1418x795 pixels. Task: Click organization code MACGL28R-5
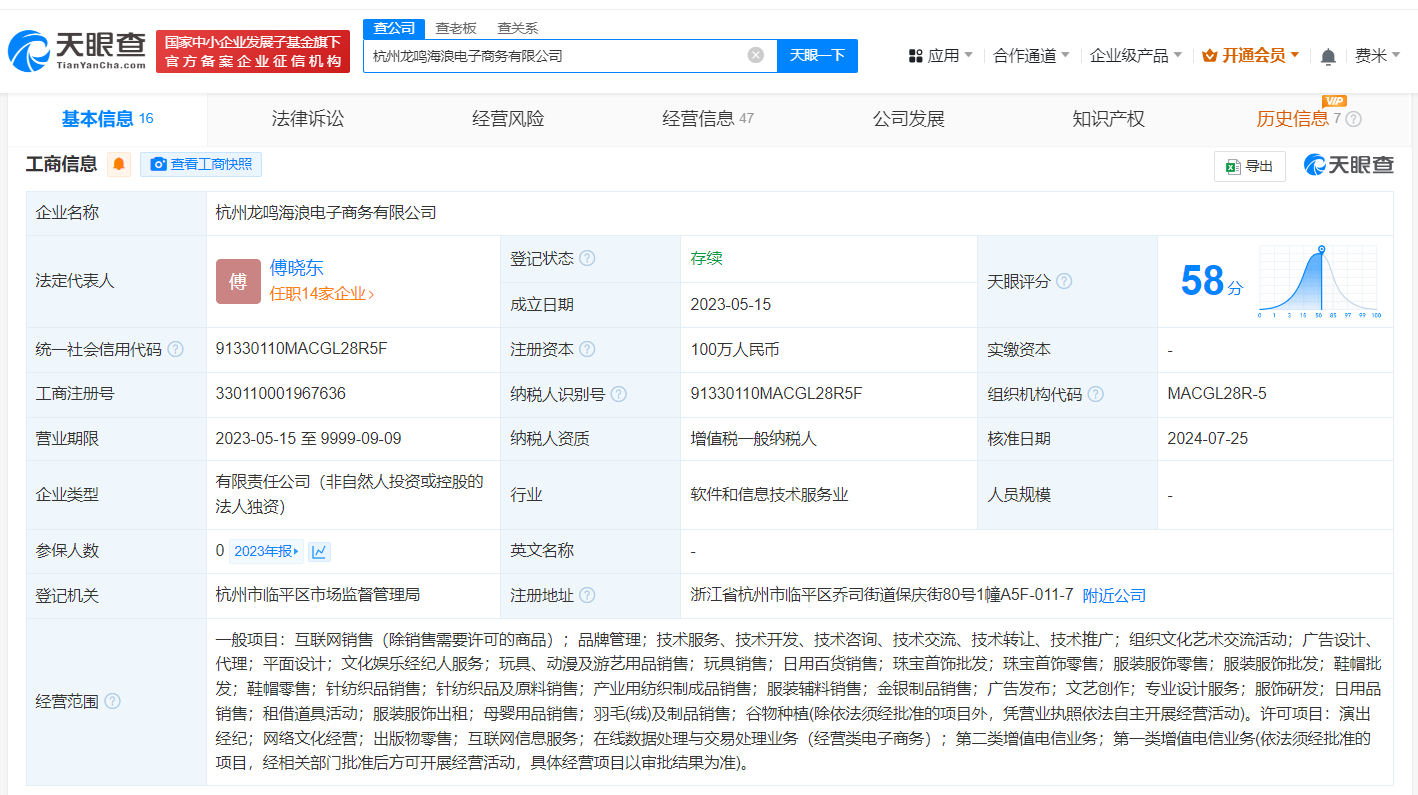point(1217,394)
